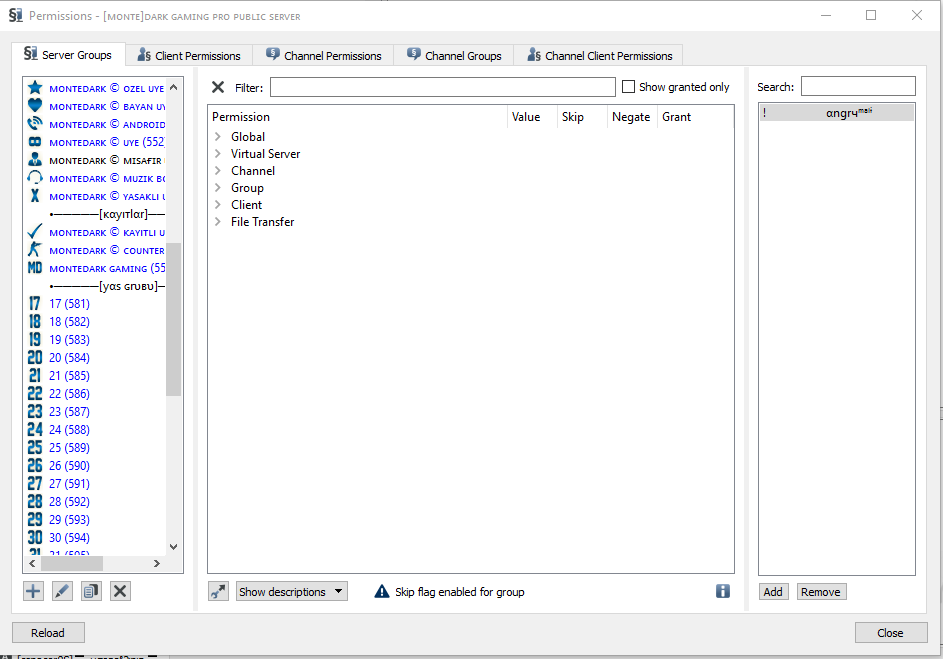
Task: Click the group list scroll down arrow
Action: 174,547
